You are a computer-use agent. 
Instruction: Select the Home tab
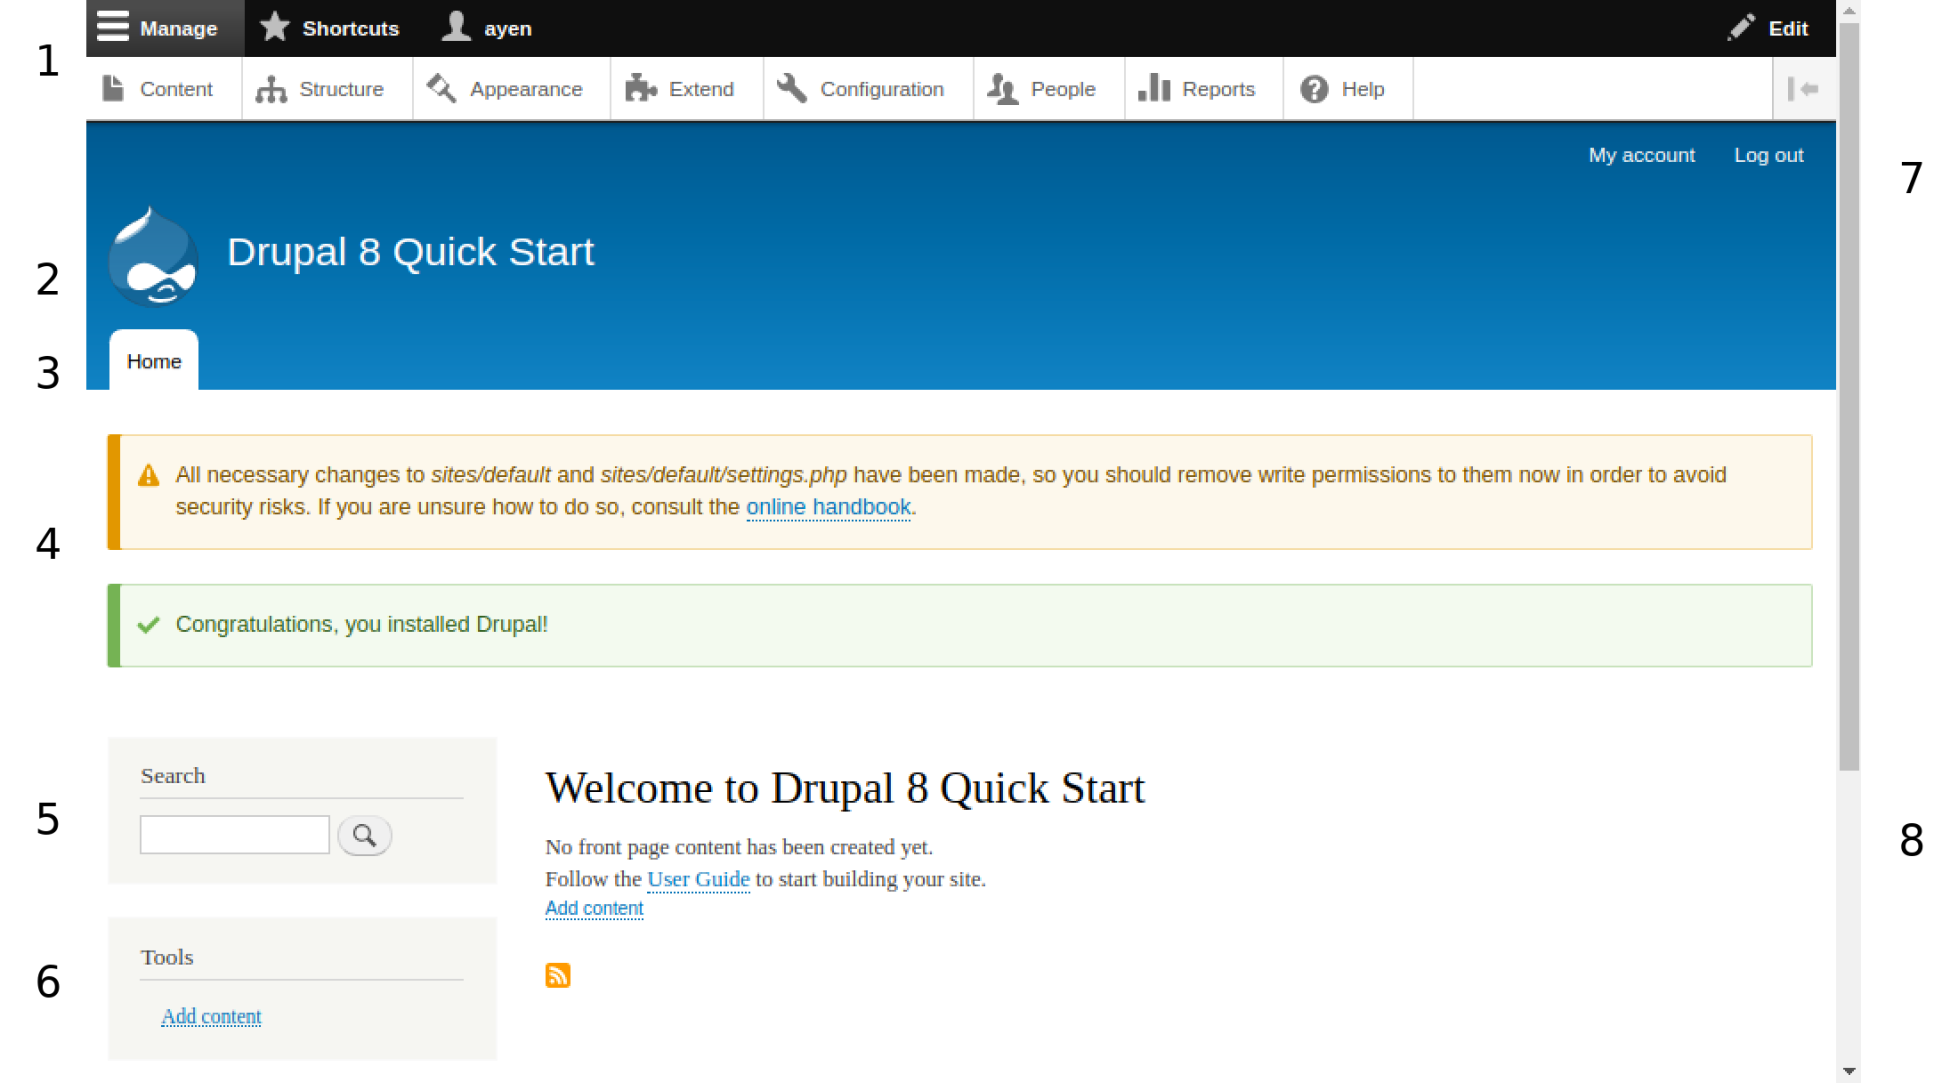click(154, 361)
